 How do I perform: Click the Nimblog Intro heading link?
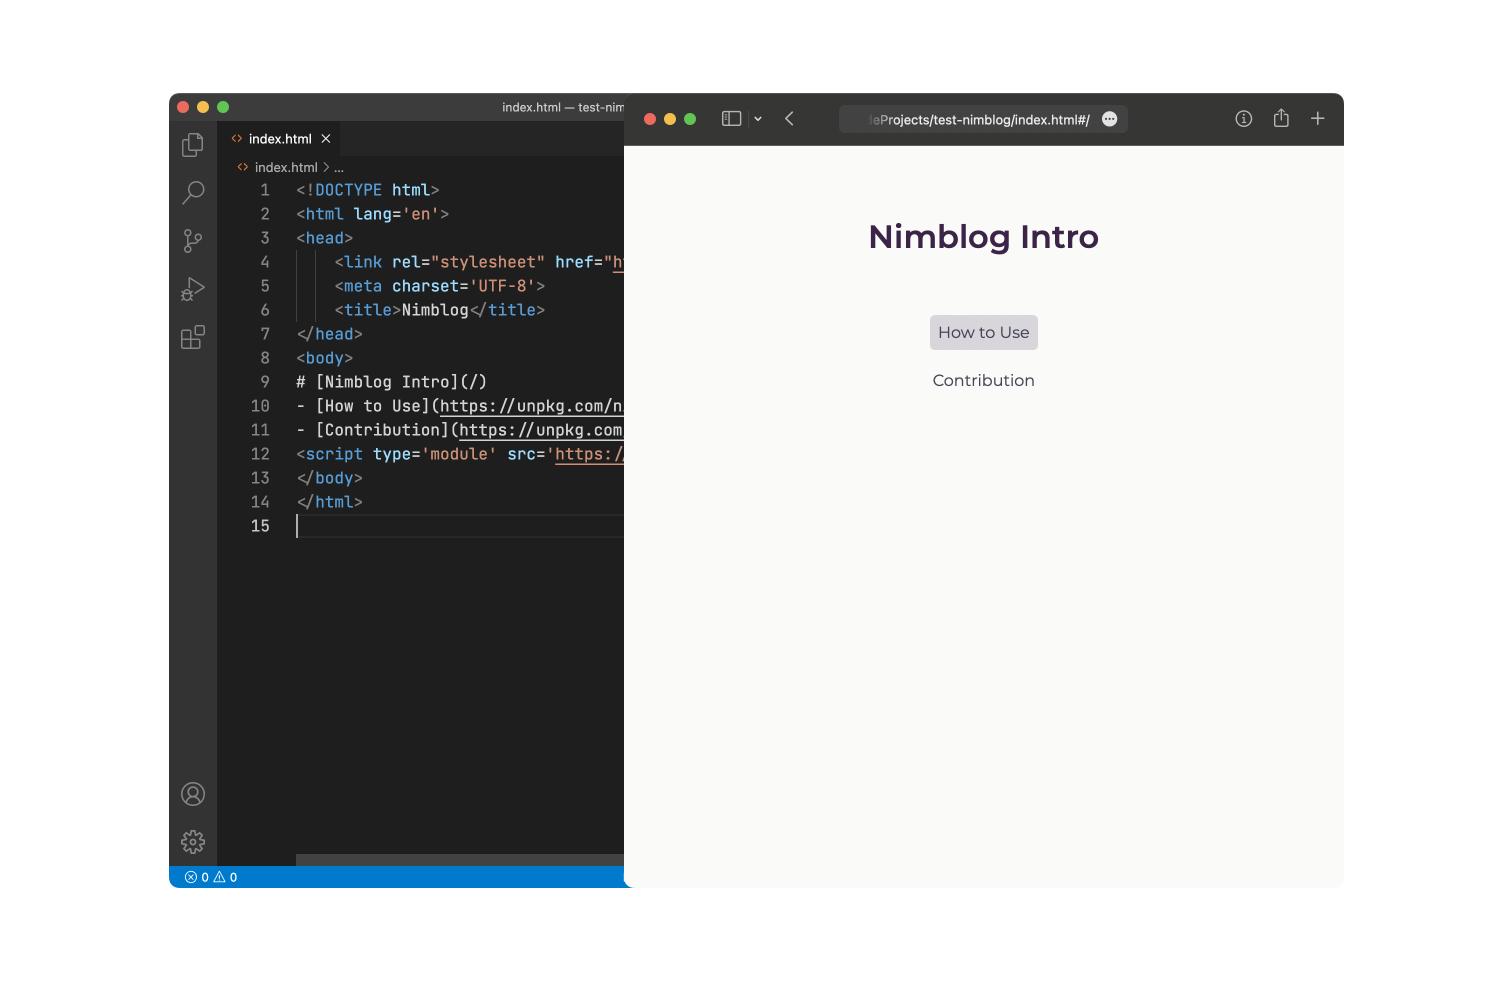984,237
